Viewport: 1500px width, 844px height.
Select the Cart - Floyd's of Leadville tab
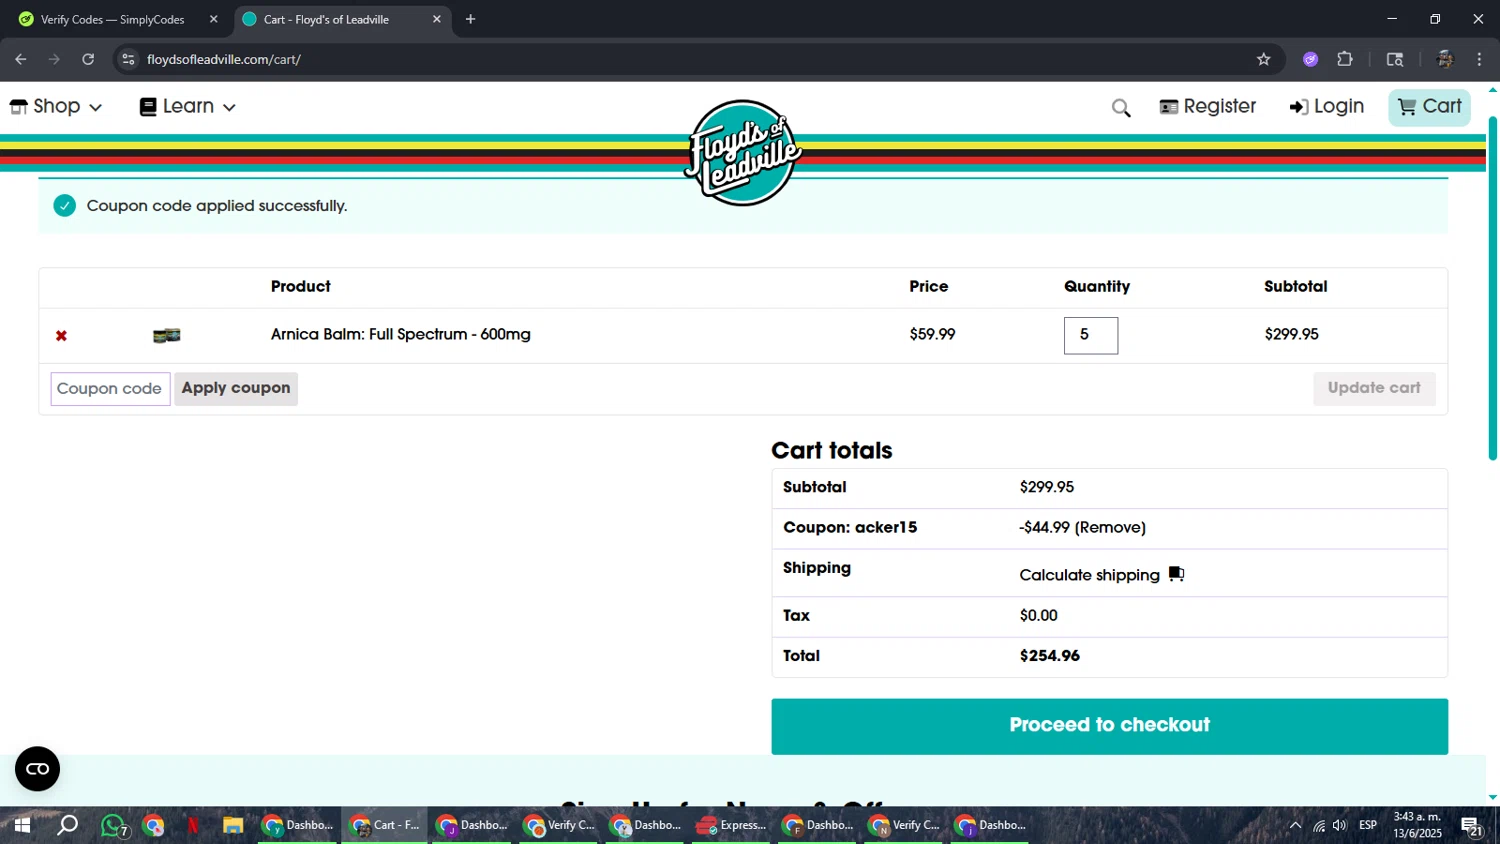coord(327,19)
